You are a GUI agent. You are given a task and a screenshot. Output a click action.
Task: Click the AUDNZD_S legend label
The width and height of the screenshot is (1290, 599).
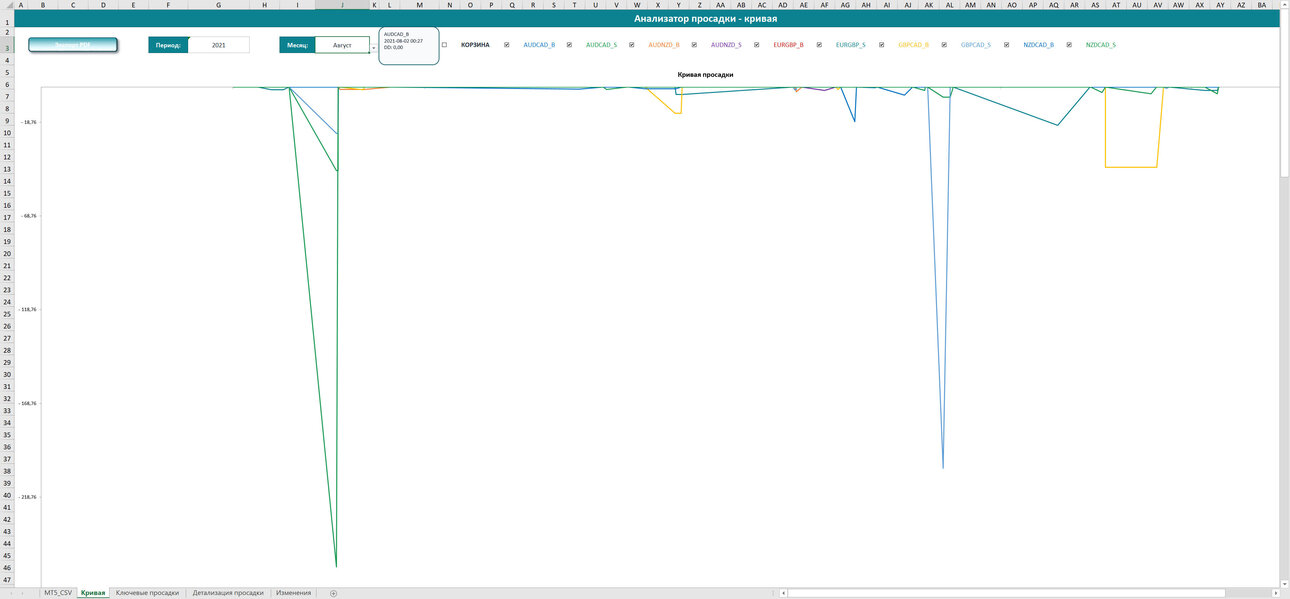pyautogui.click(x=726, y=45)
